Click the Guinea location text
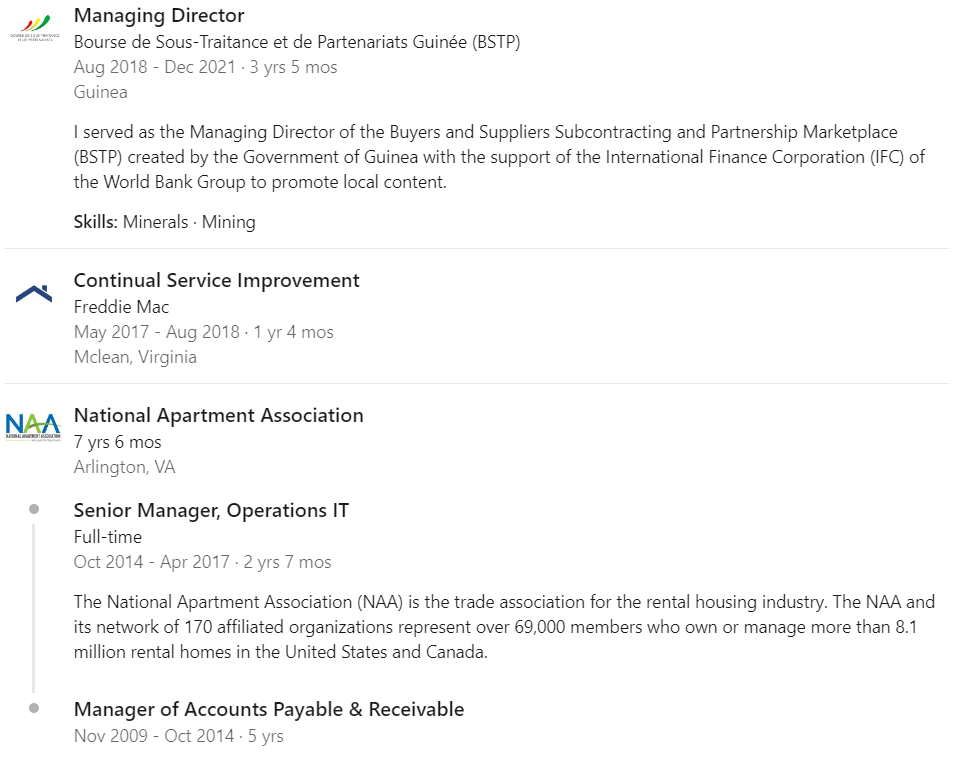Screen dimensions: 962x769 tap(101, 92)
